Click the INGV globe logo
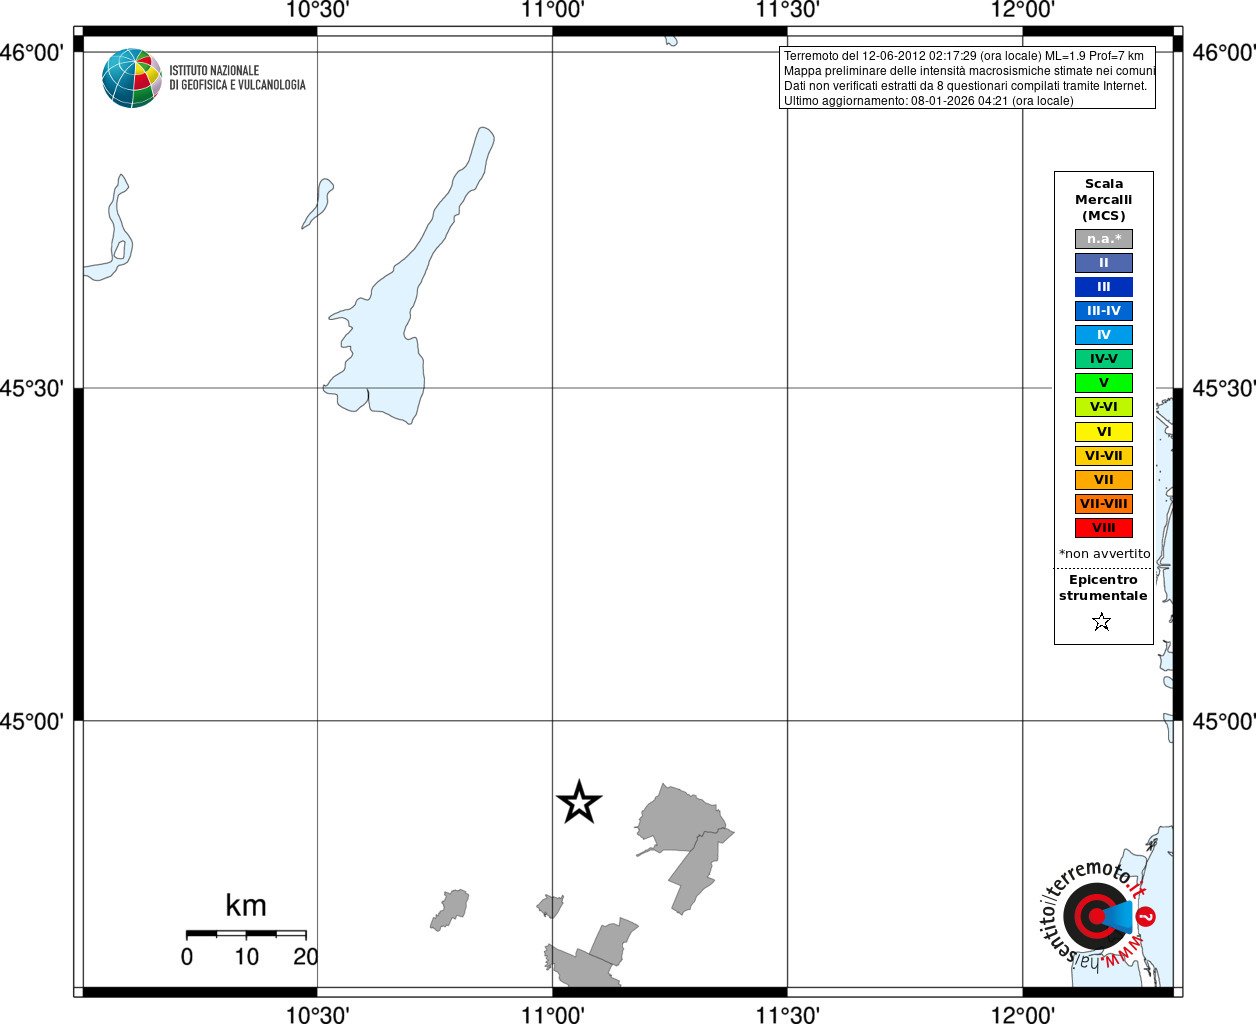Screen dimensions: 1256x1024 pos(132,78)
